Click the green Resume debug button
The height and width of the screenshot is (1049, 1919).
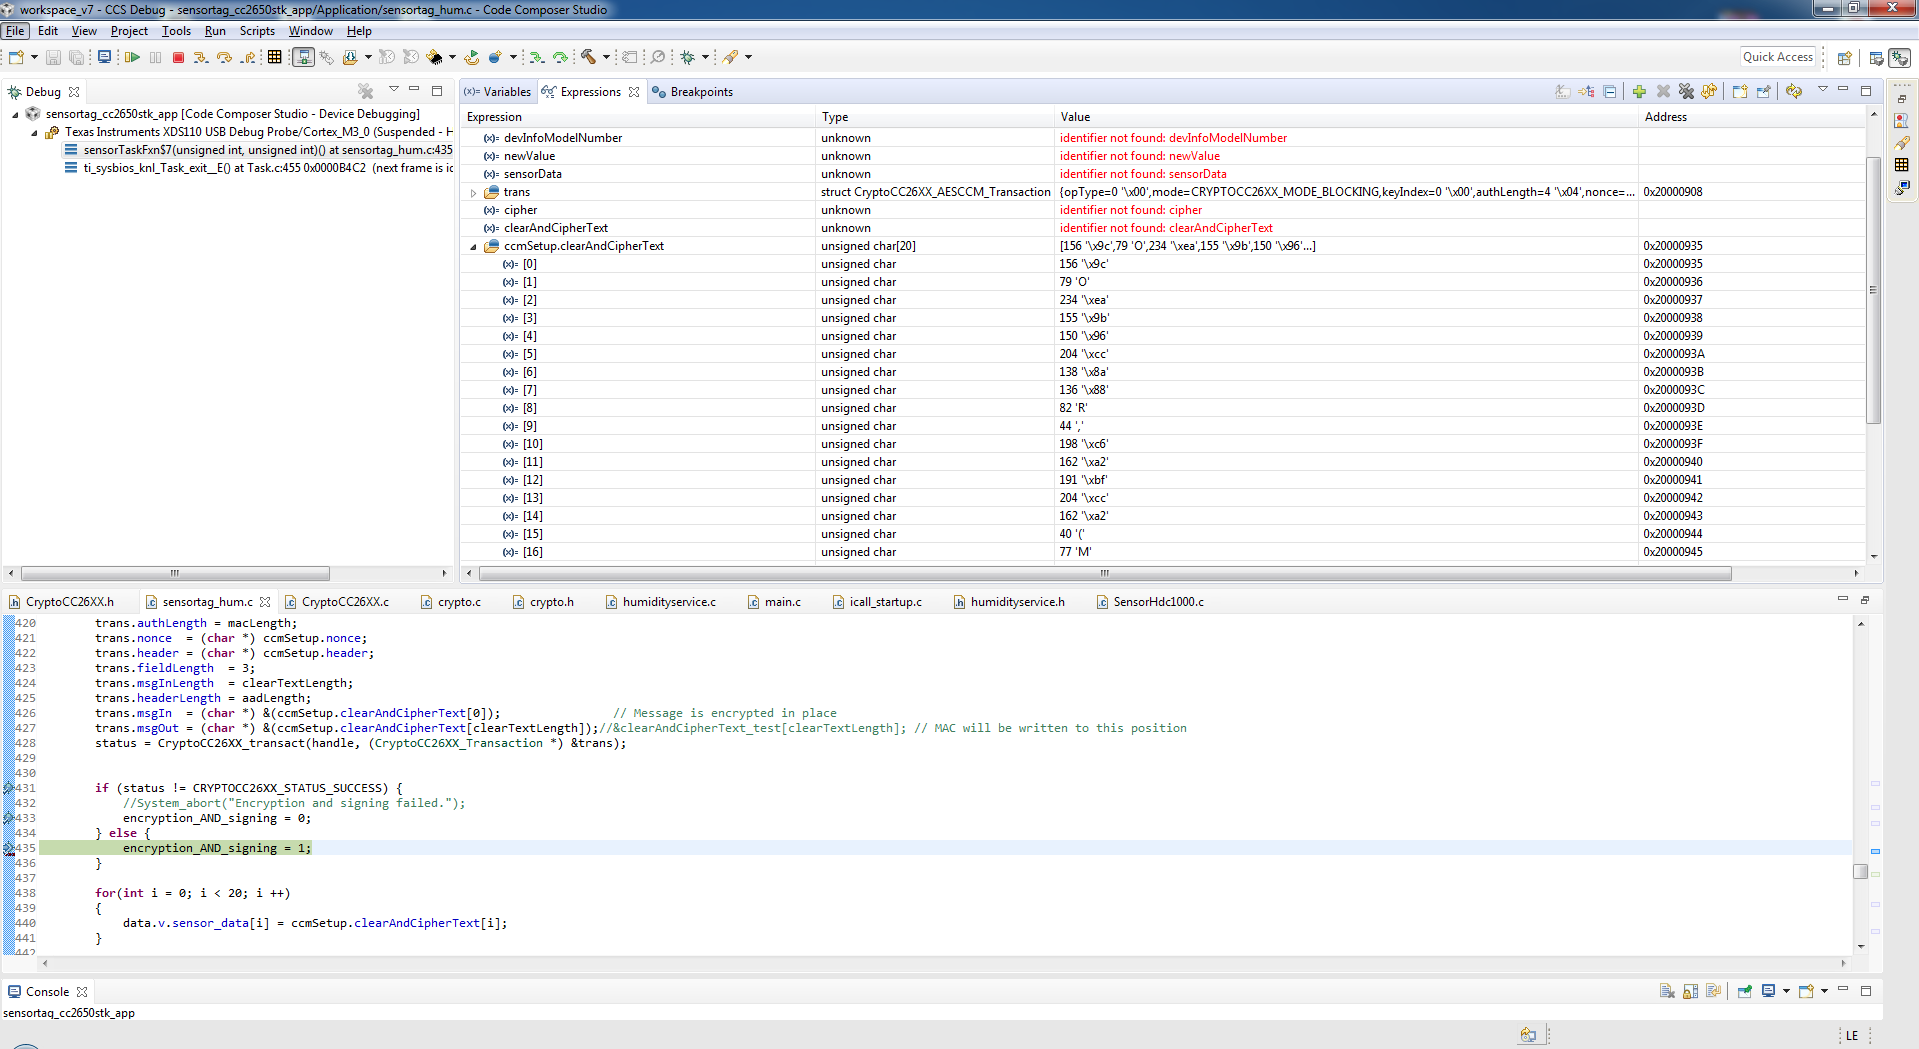click(x=132, y=58)
